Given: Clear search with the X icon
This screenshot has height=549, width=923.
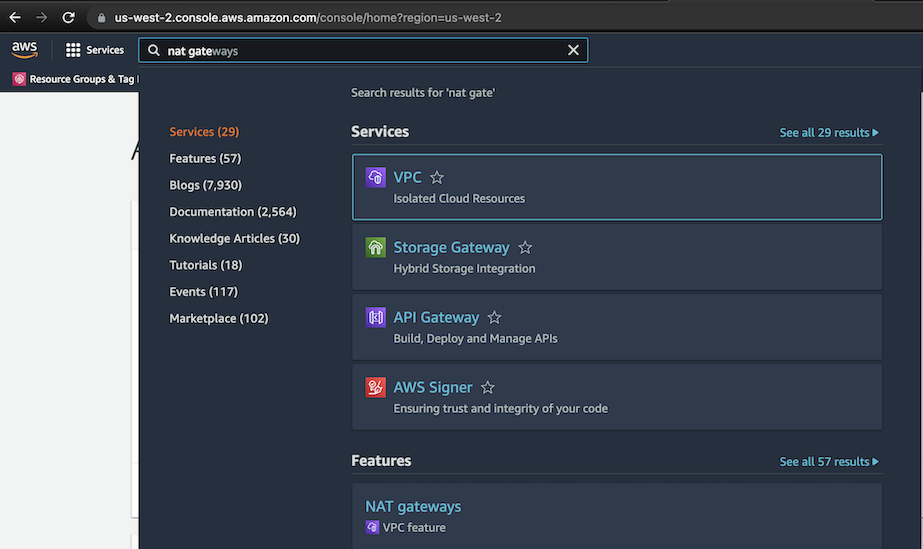Looking at the screenshot, I should (x=573, y=50).
